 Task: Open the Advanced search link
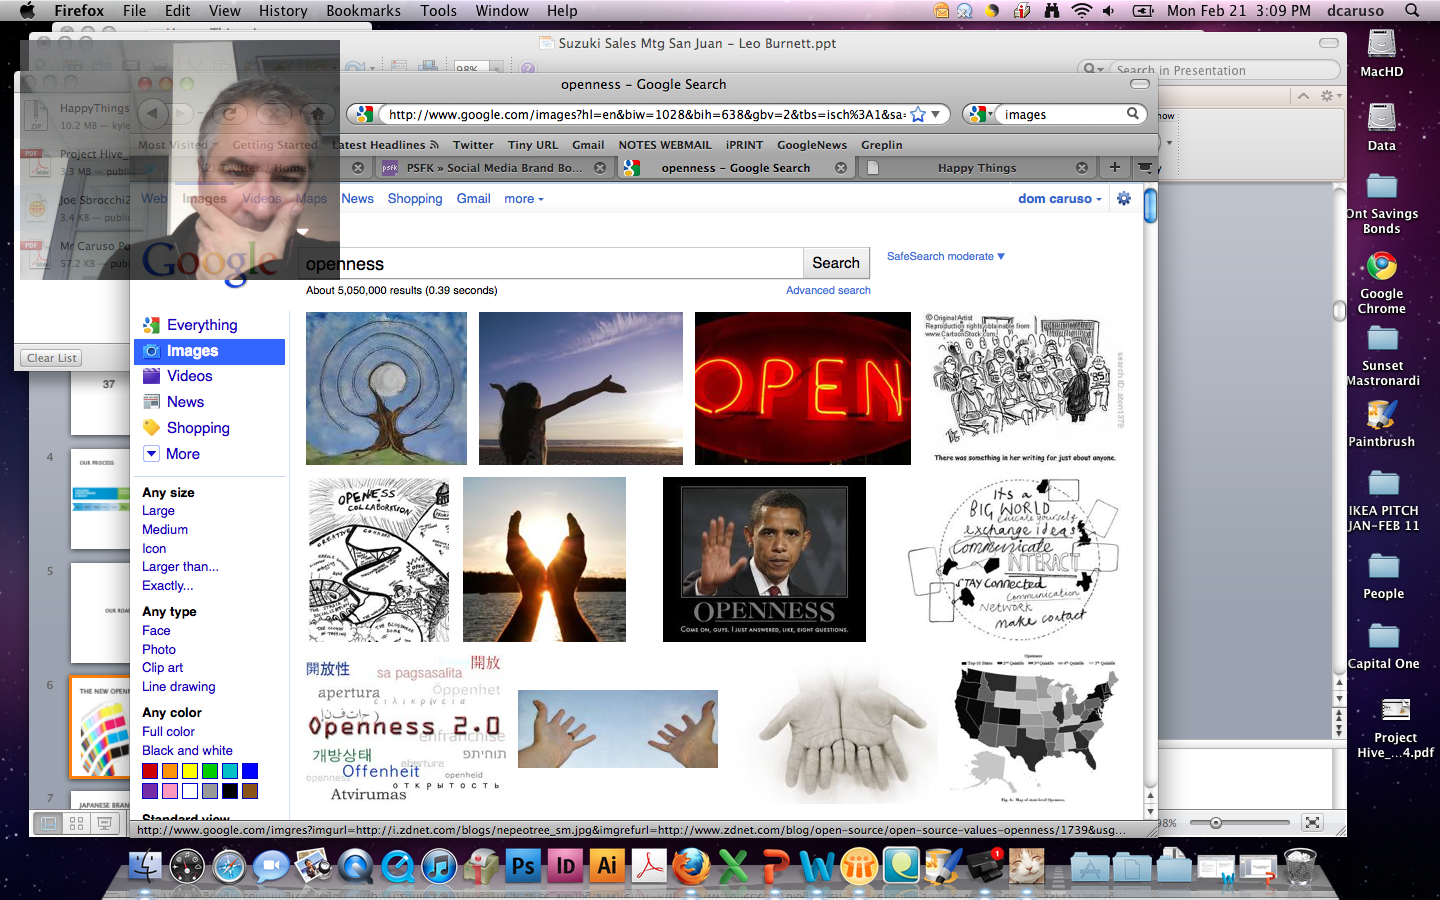click(x=828, y=290)
